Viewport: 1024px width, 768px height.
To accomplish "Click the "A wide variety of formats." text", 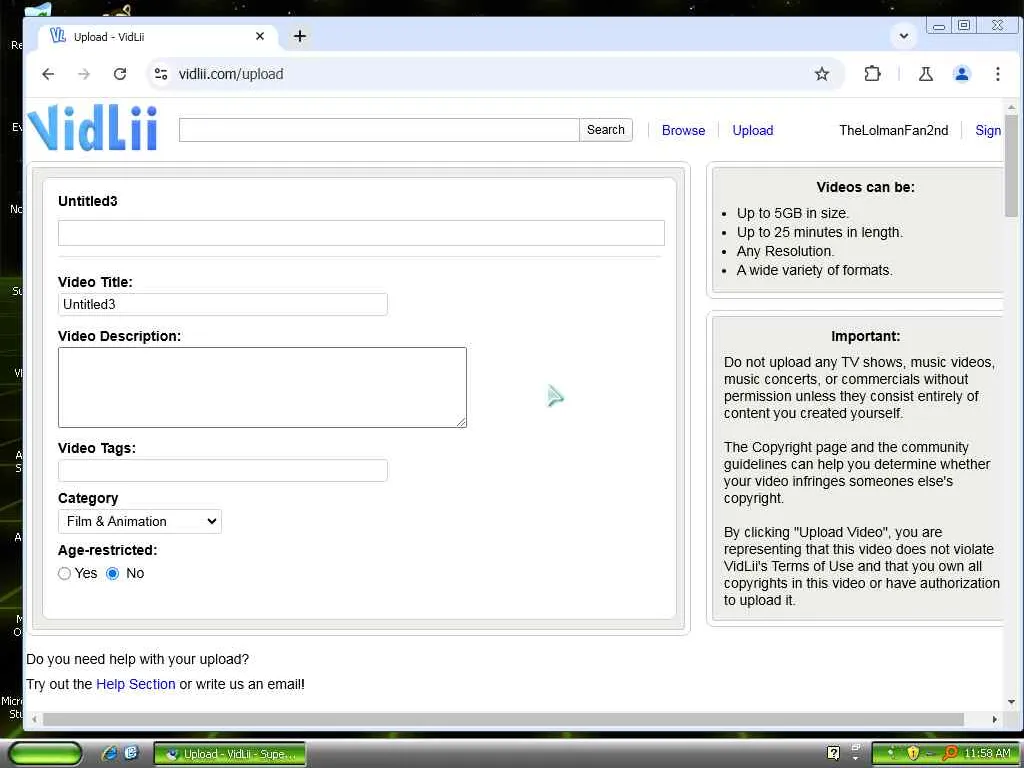I will coord(814,270).
